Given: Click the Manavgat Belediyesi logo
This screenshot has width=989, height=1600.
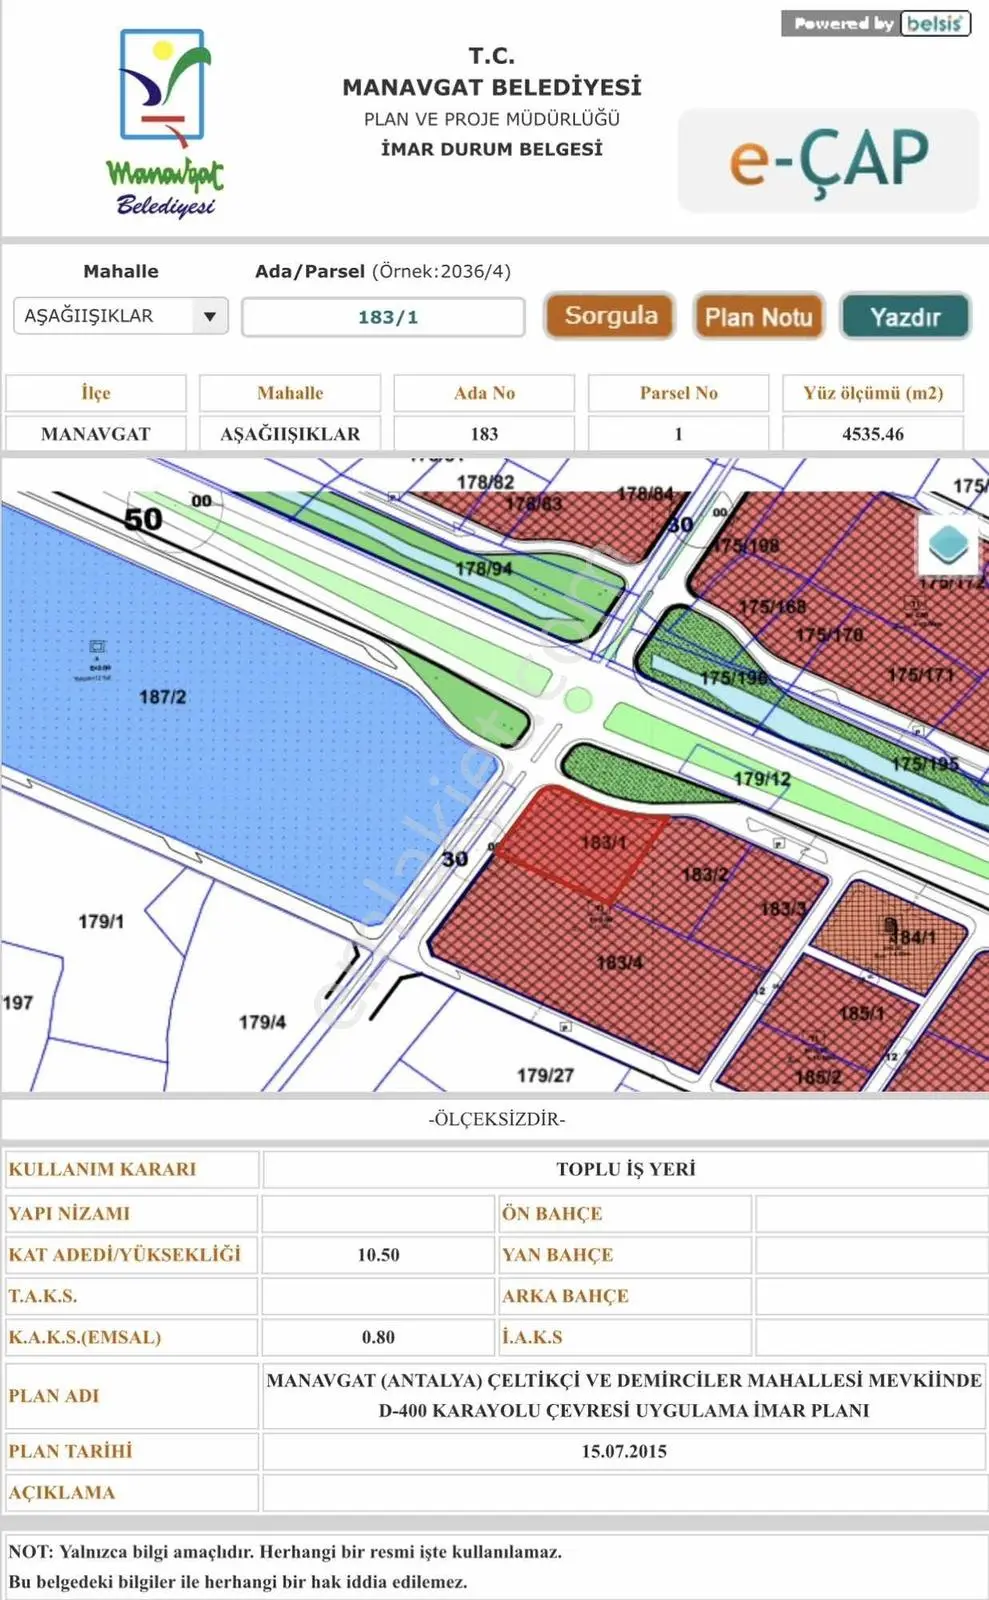Looking at the screenshot, I should pyautogui.click(x=165, y=123).
